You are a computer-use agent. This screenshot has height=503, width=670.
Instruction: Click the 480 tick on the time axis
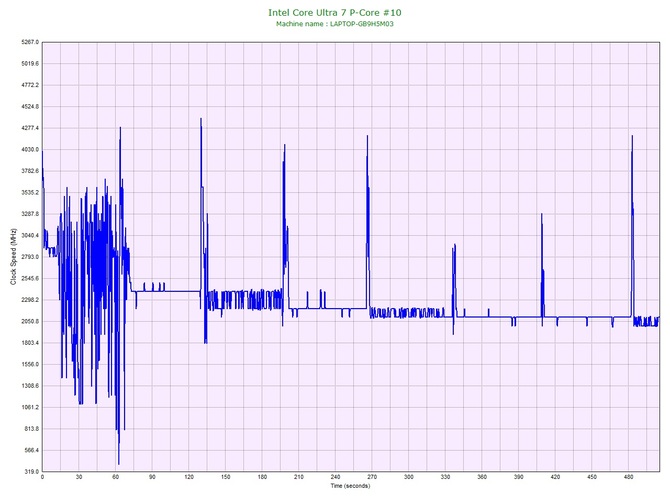point(629,477)
